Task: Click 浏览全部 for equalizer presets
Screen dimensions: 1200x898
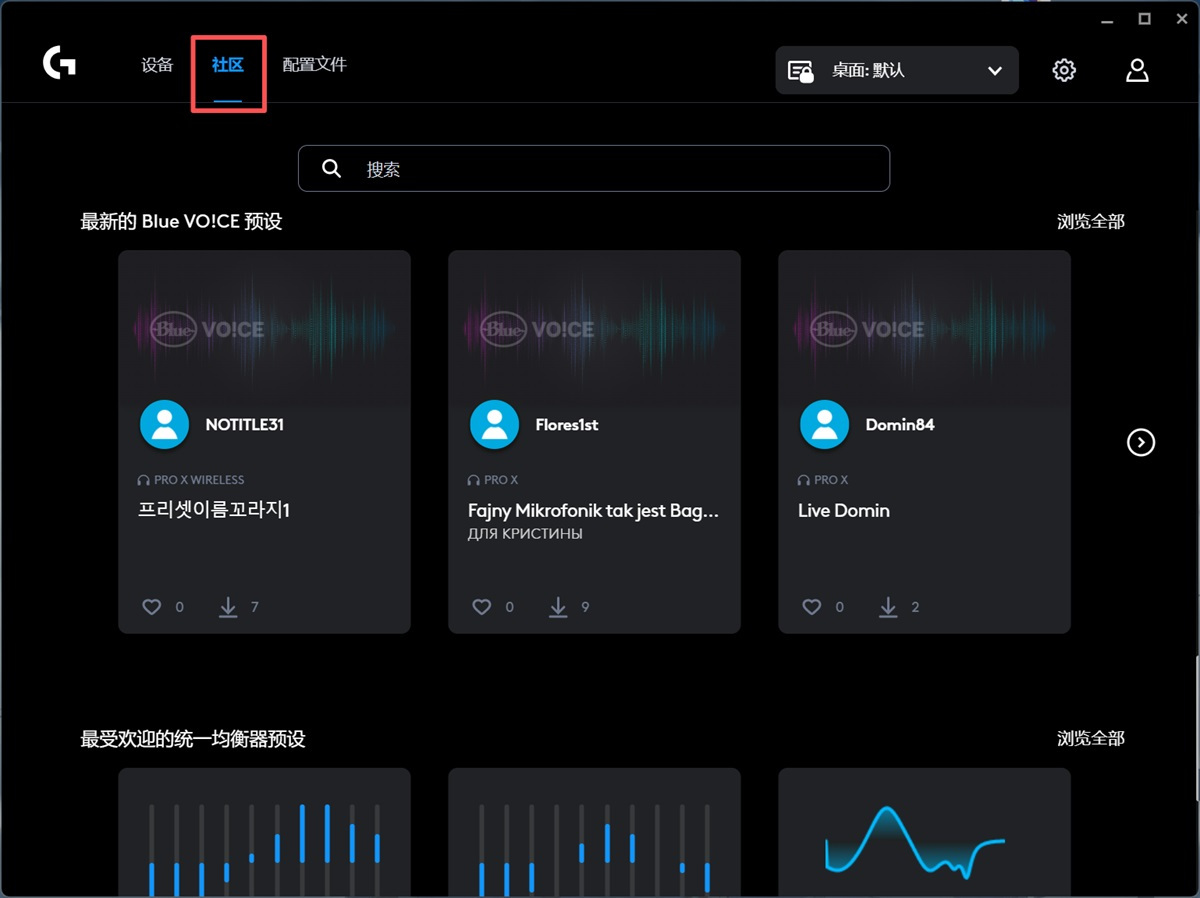Action: (1090, 738)
